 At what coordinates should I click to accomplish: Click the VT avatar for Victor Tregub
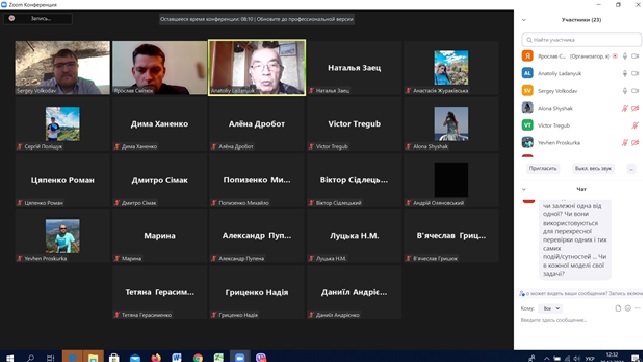click(527, 125)
